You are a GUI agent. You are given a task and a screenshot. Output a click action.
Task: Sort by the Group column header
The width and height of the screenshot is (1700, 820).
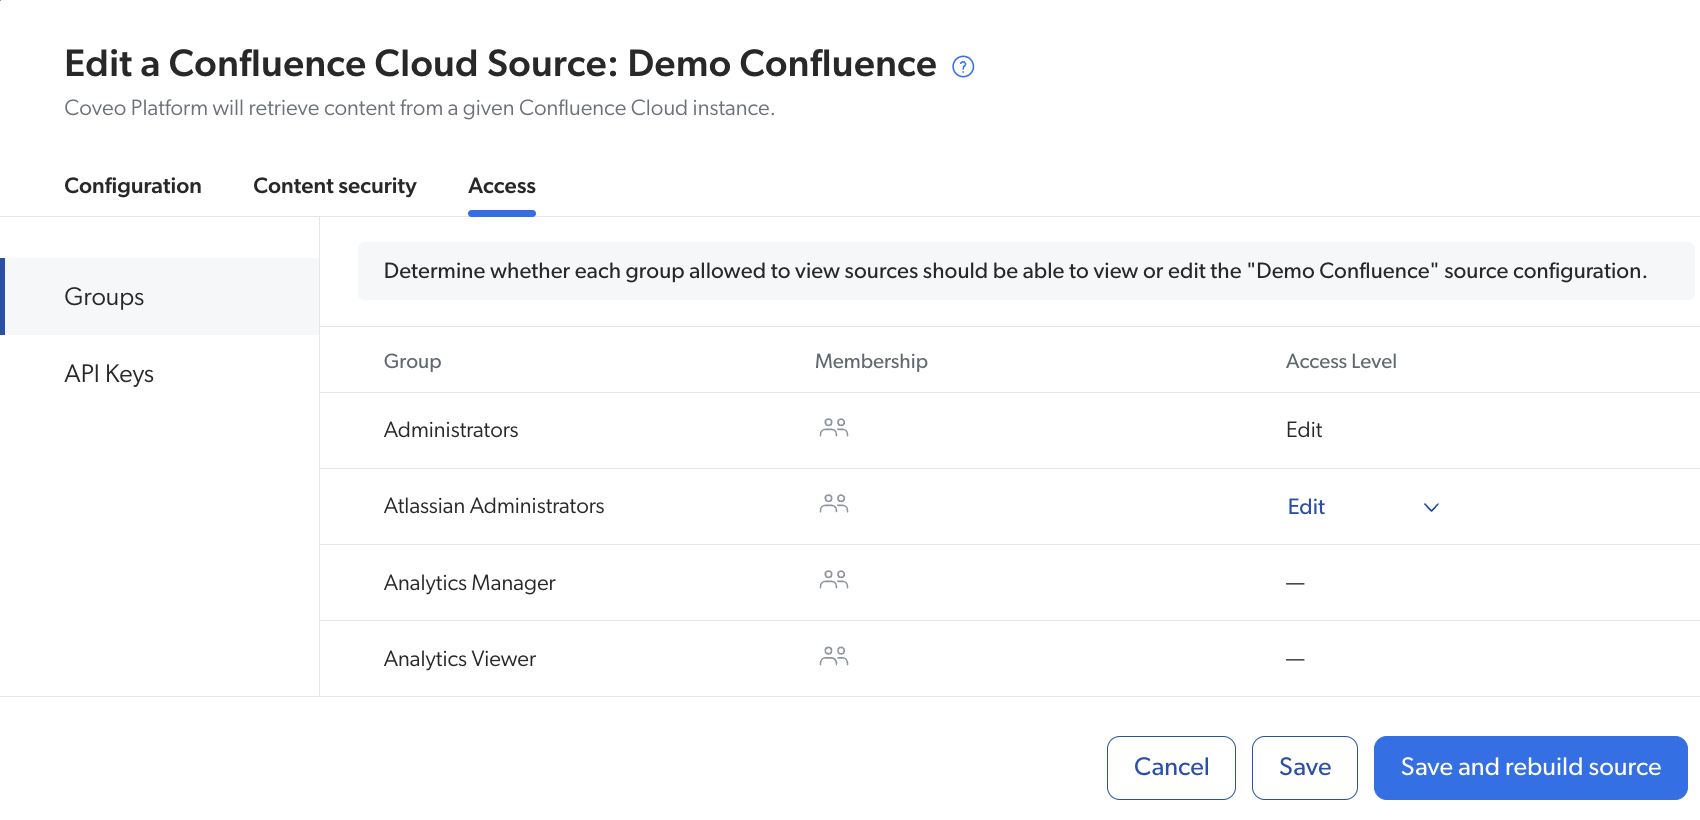tap(412, 361)
